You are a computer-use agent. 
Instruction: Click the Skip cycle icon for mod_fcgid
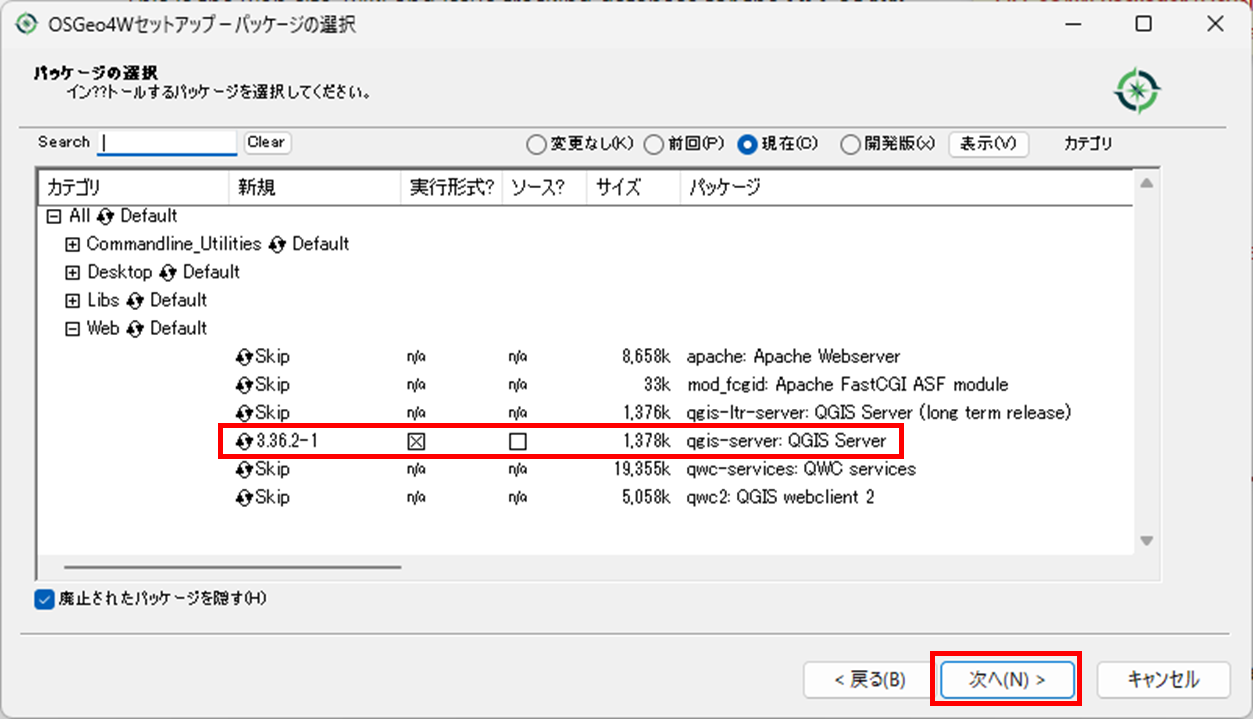243,384
